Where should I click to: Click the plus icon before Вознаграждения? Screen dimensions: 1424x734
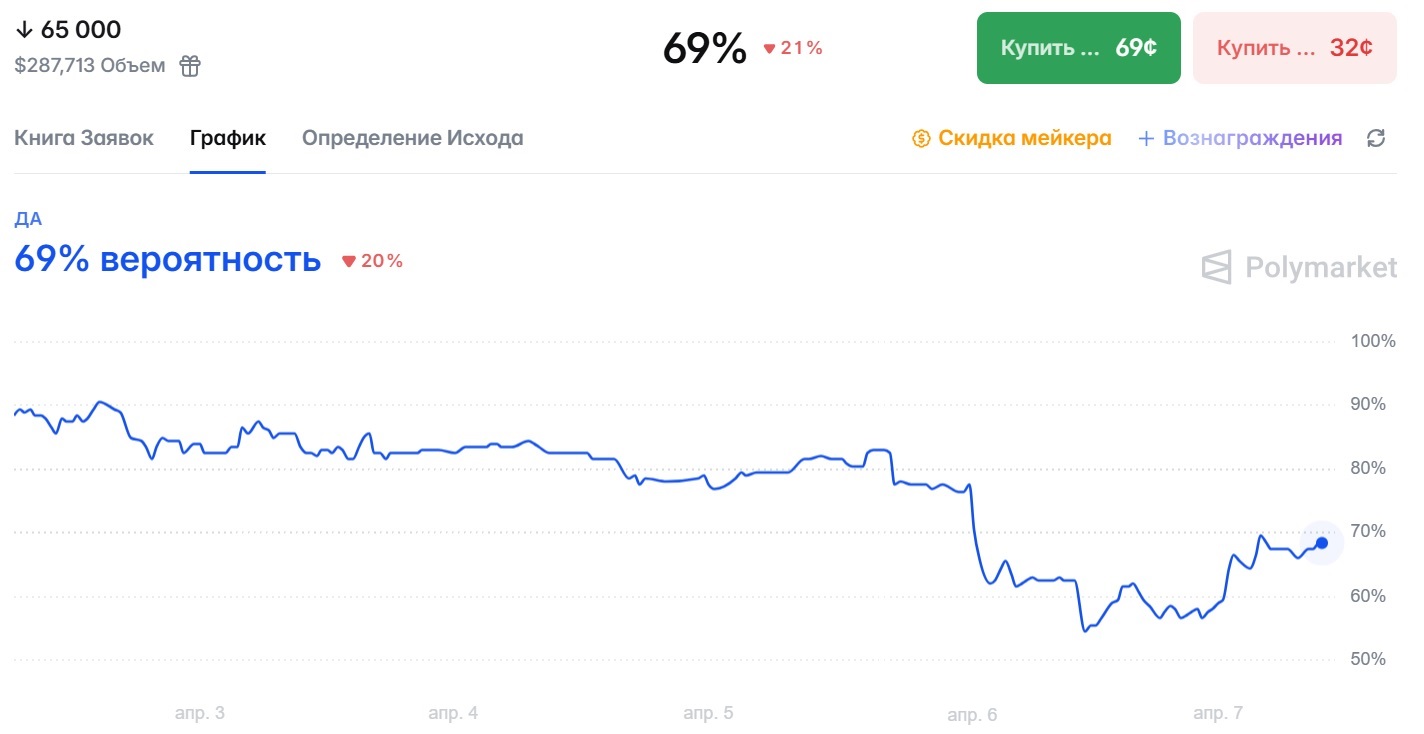tap(1146, 138)
